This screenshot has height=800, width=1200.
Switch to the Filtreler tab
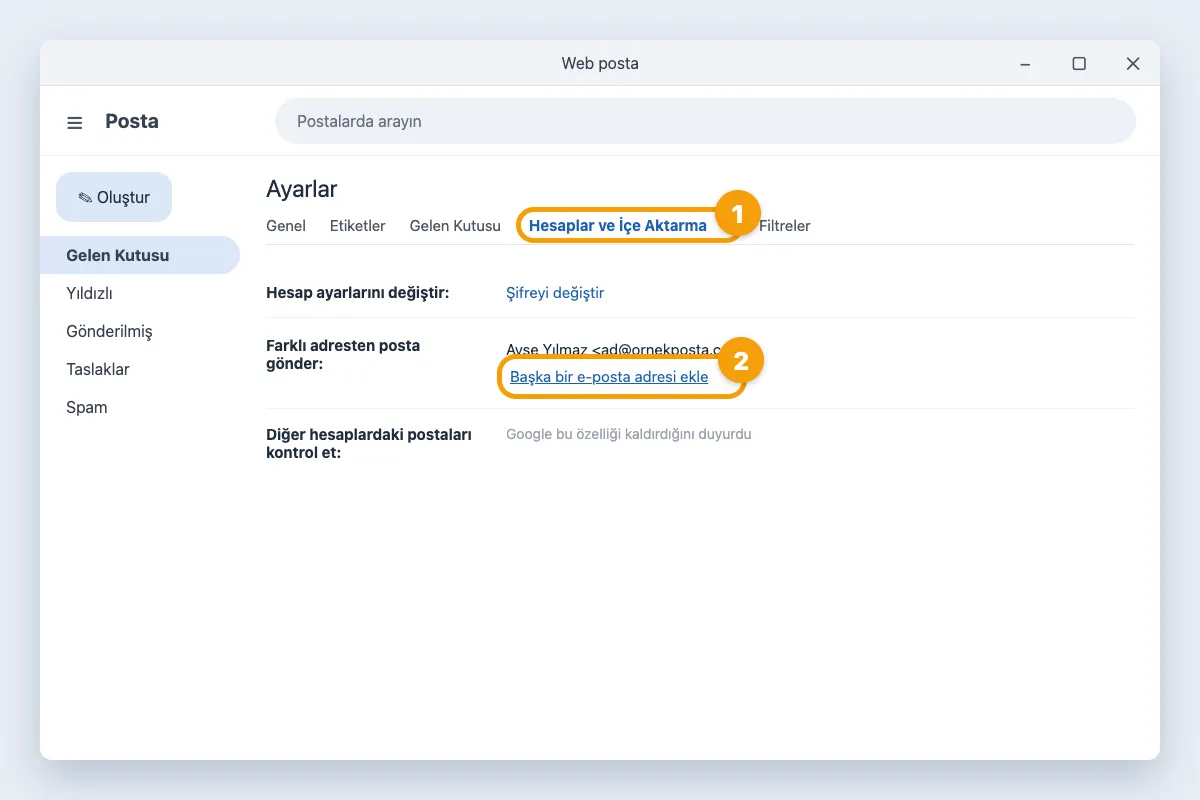click(785, 226)
